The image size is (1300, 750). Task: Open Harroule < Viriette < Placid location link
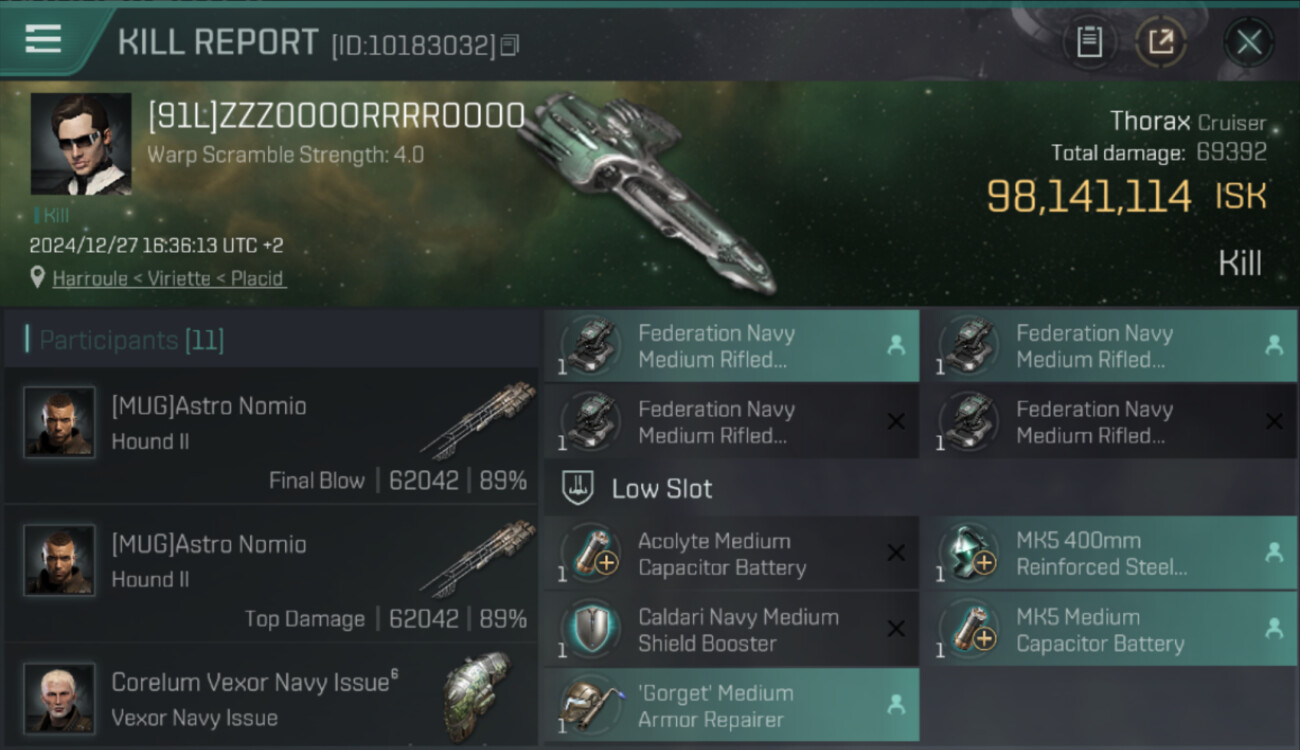[x=169, y=278]
